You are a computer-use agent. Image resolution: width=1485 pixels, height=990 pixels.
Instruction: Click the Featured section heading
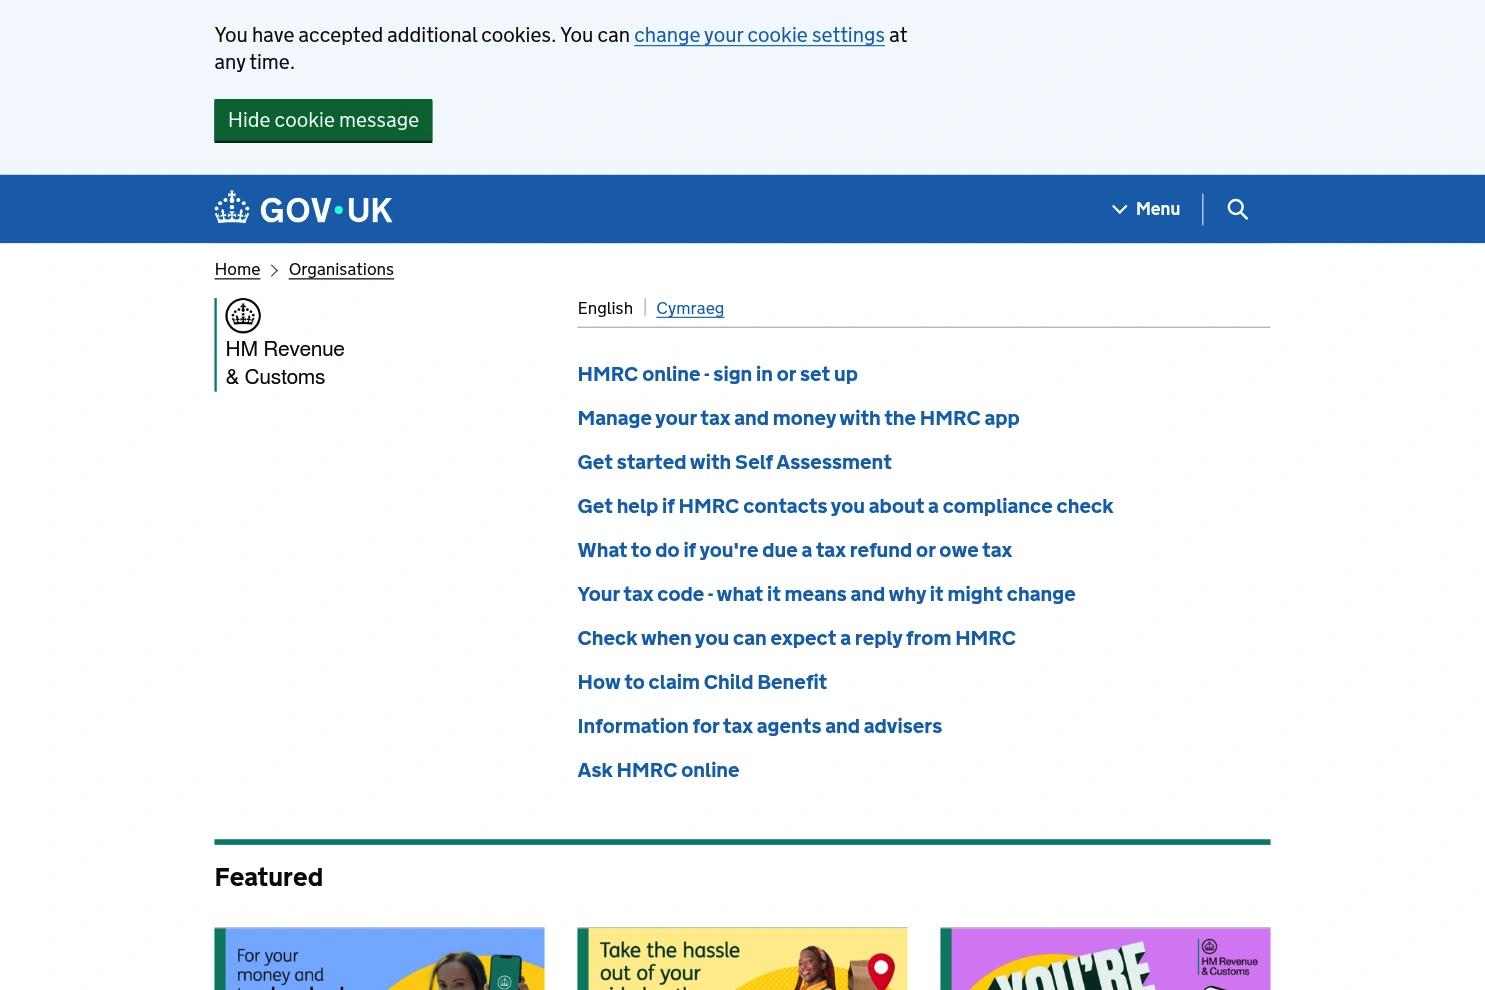coord(268,877)
